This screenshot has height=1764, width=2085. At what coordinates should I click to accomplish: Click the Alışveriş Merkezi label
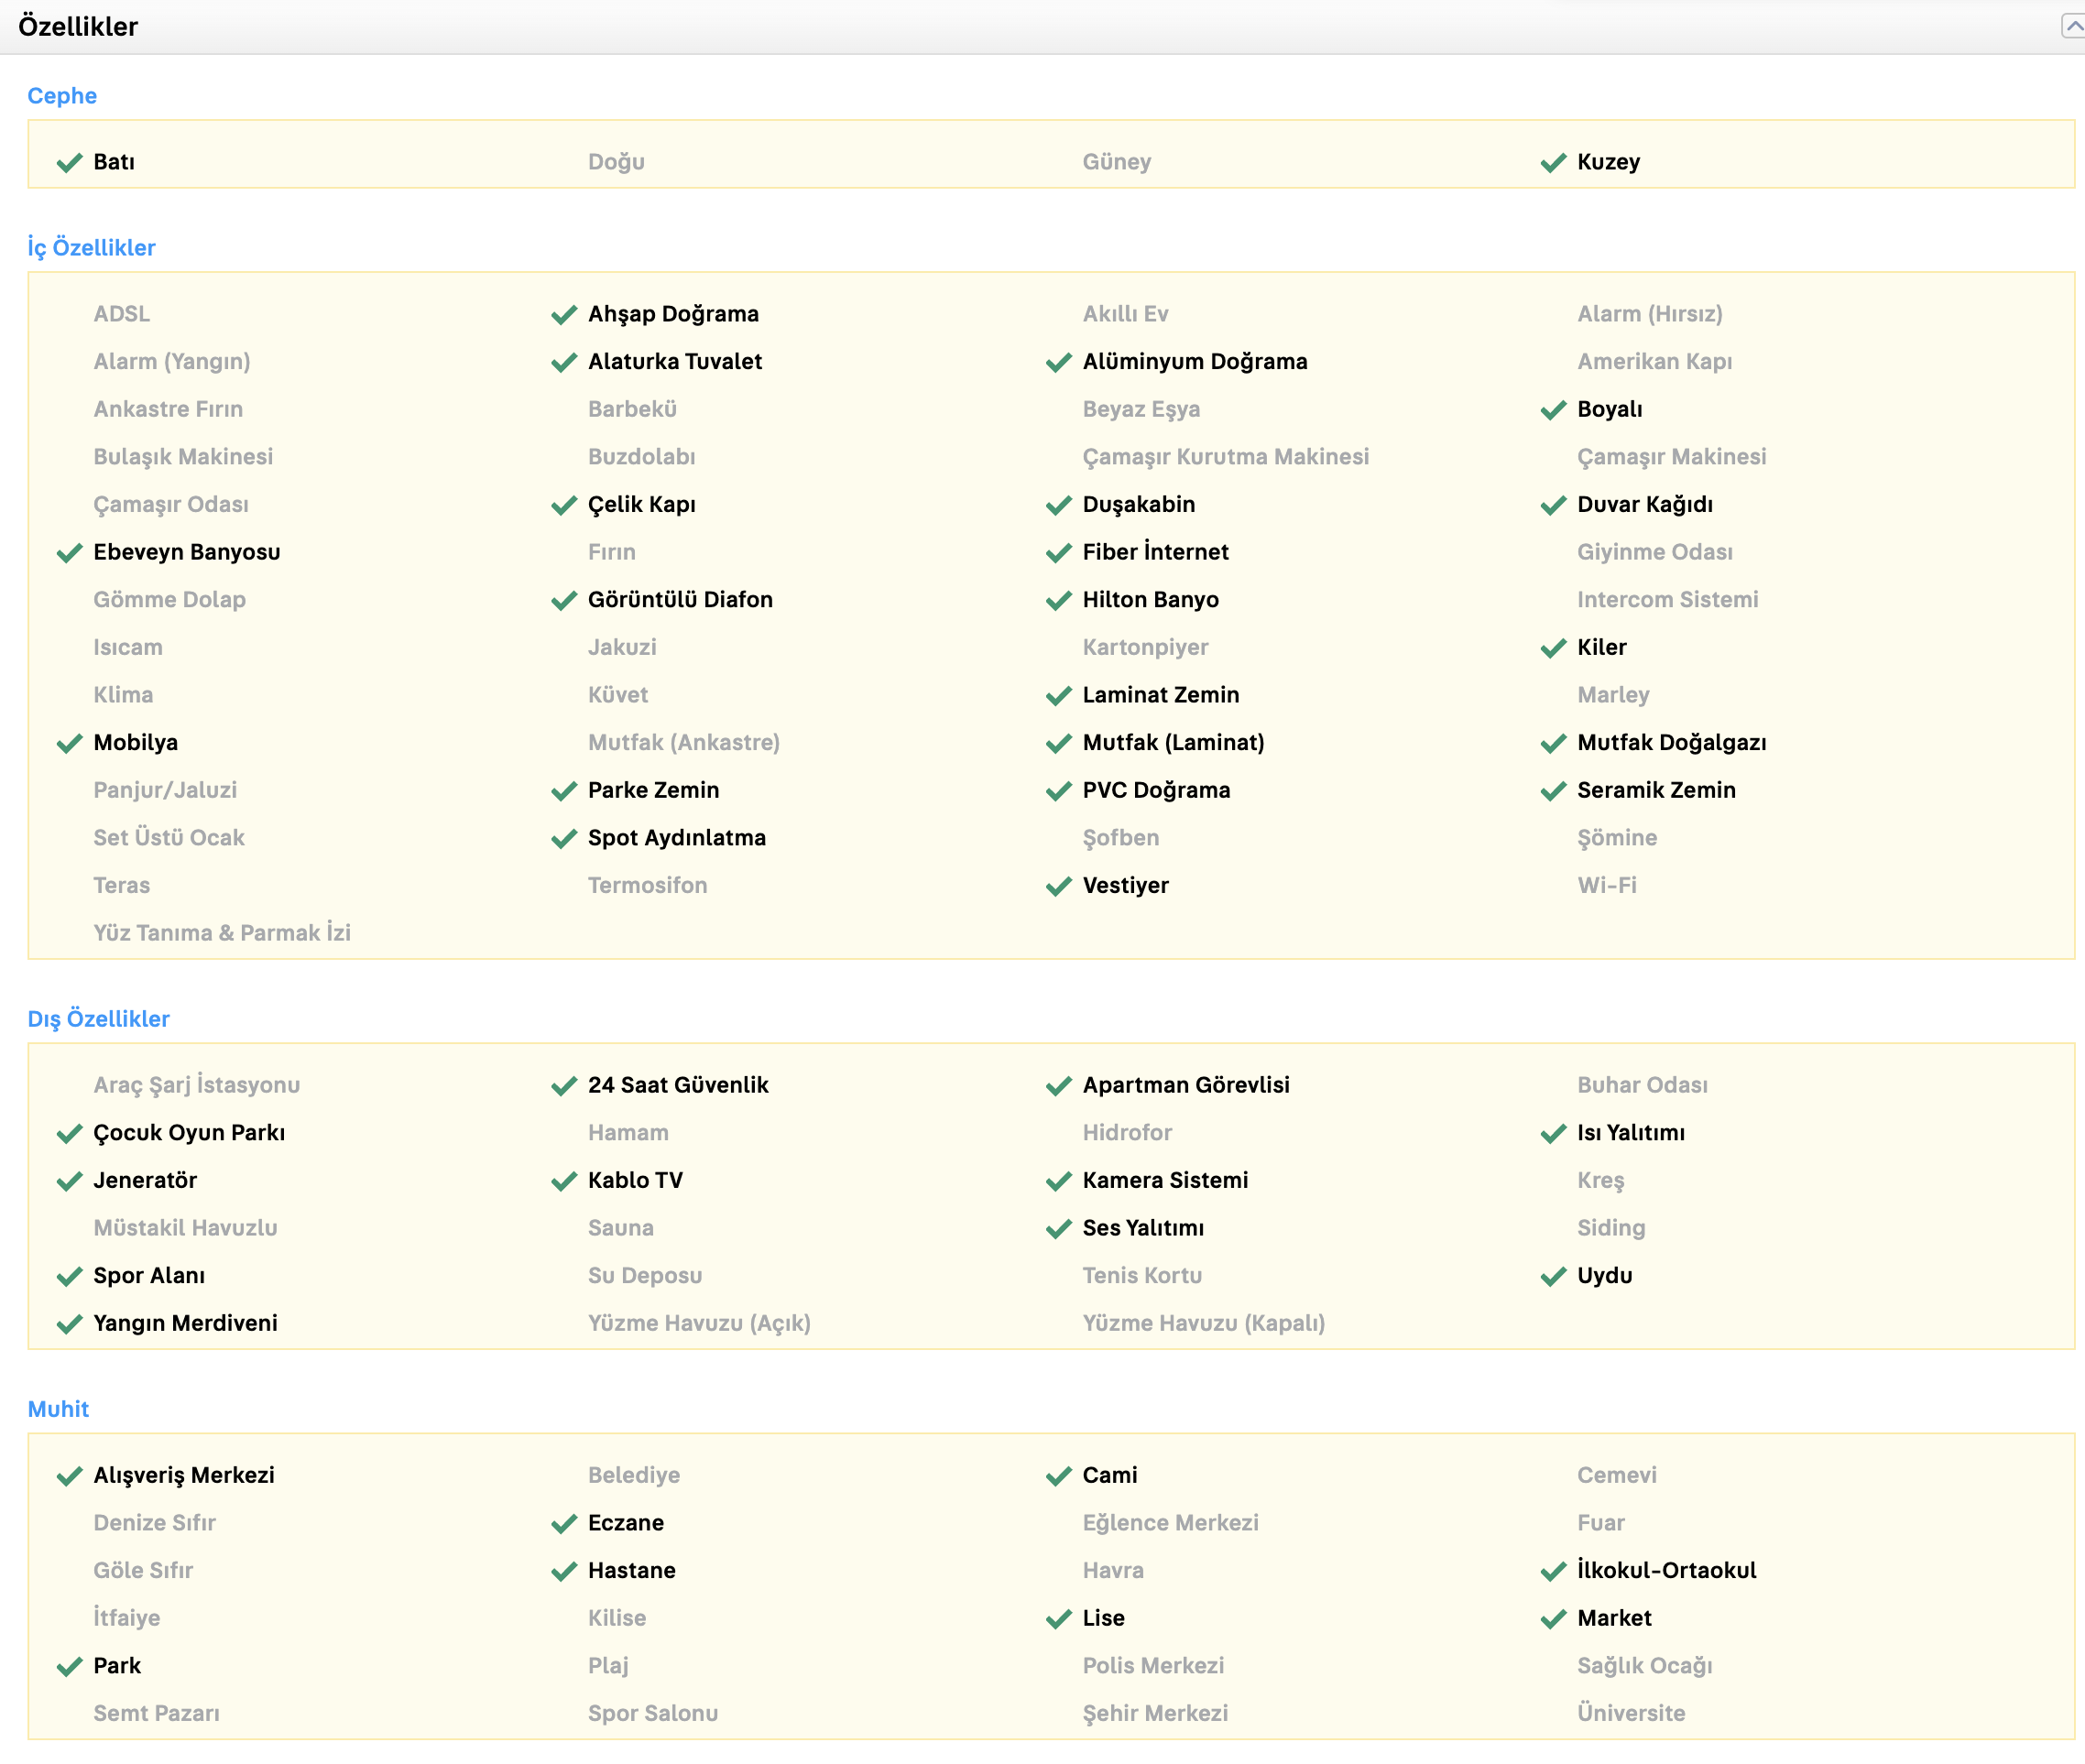184,1475
